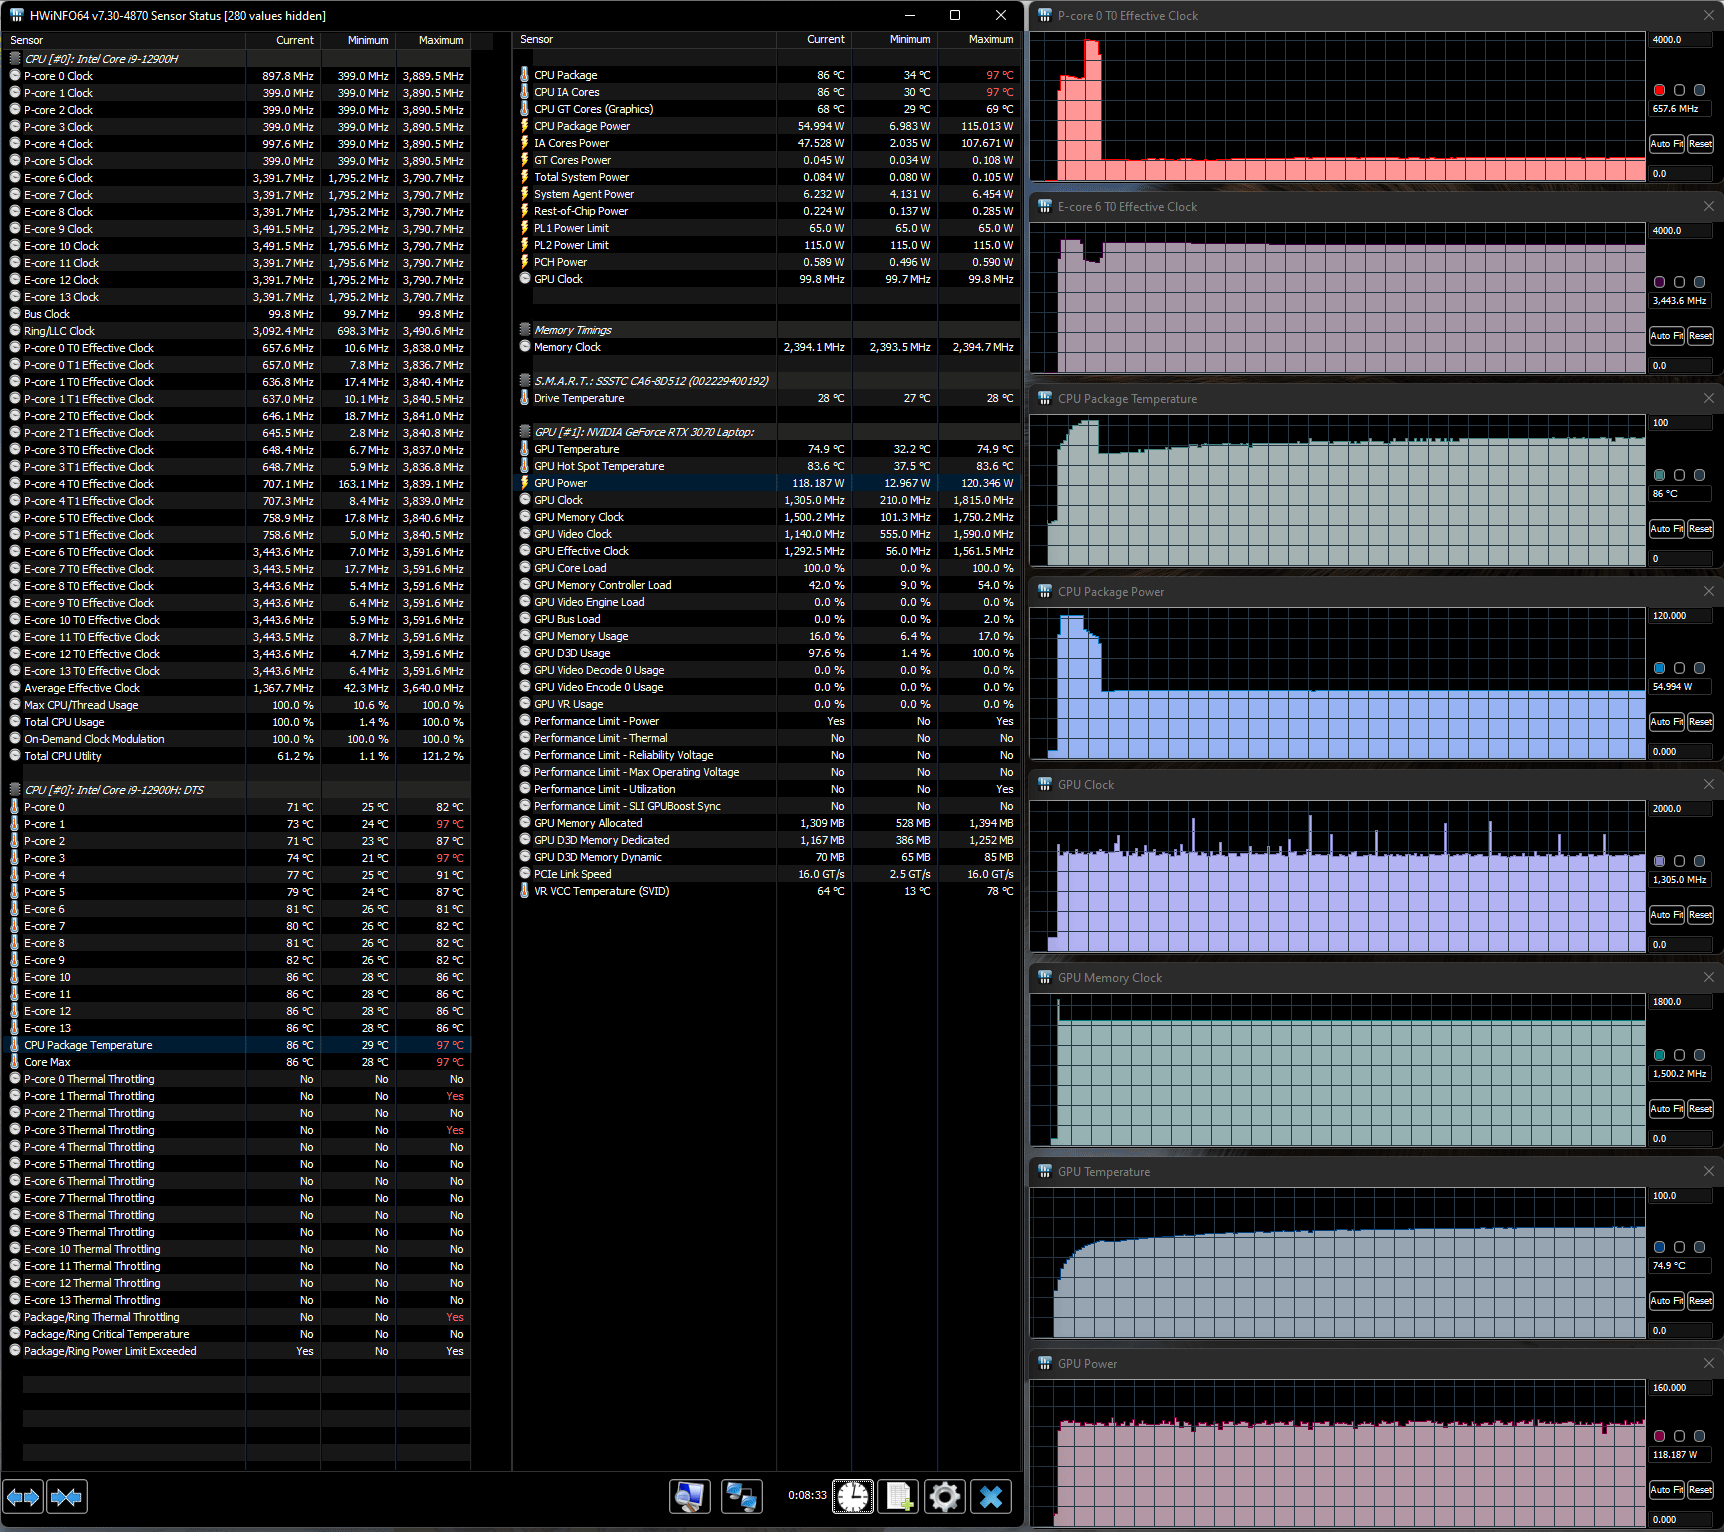Click the icon beside Package/Ring Critical Temperature
This screenshot has width=1724, height=1532.
coord(15,1334)
